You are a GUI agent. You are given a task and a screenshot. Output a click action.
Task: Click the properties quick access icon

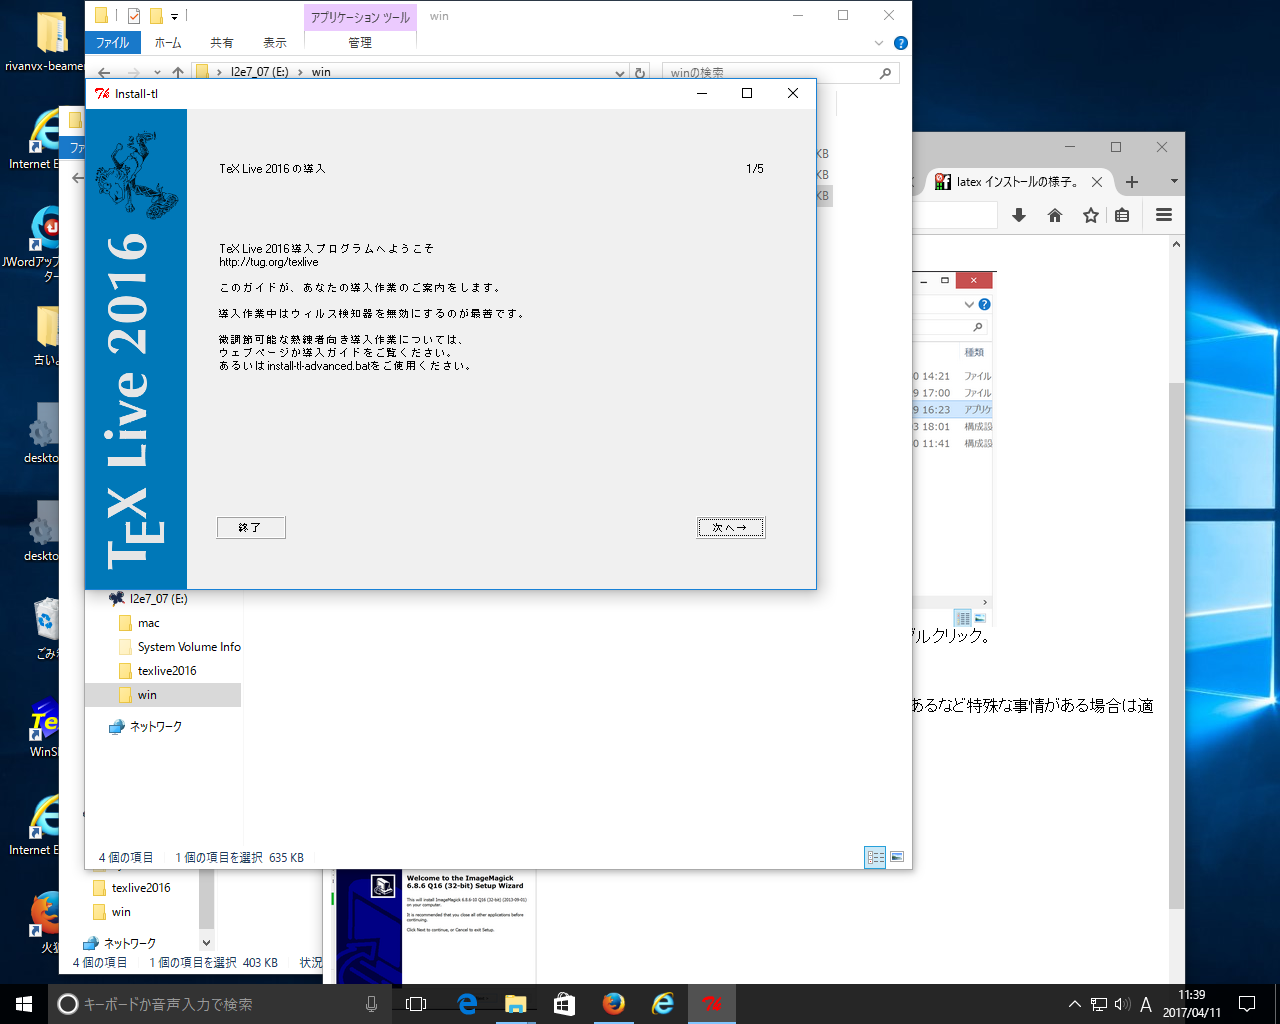pos(134,16)
